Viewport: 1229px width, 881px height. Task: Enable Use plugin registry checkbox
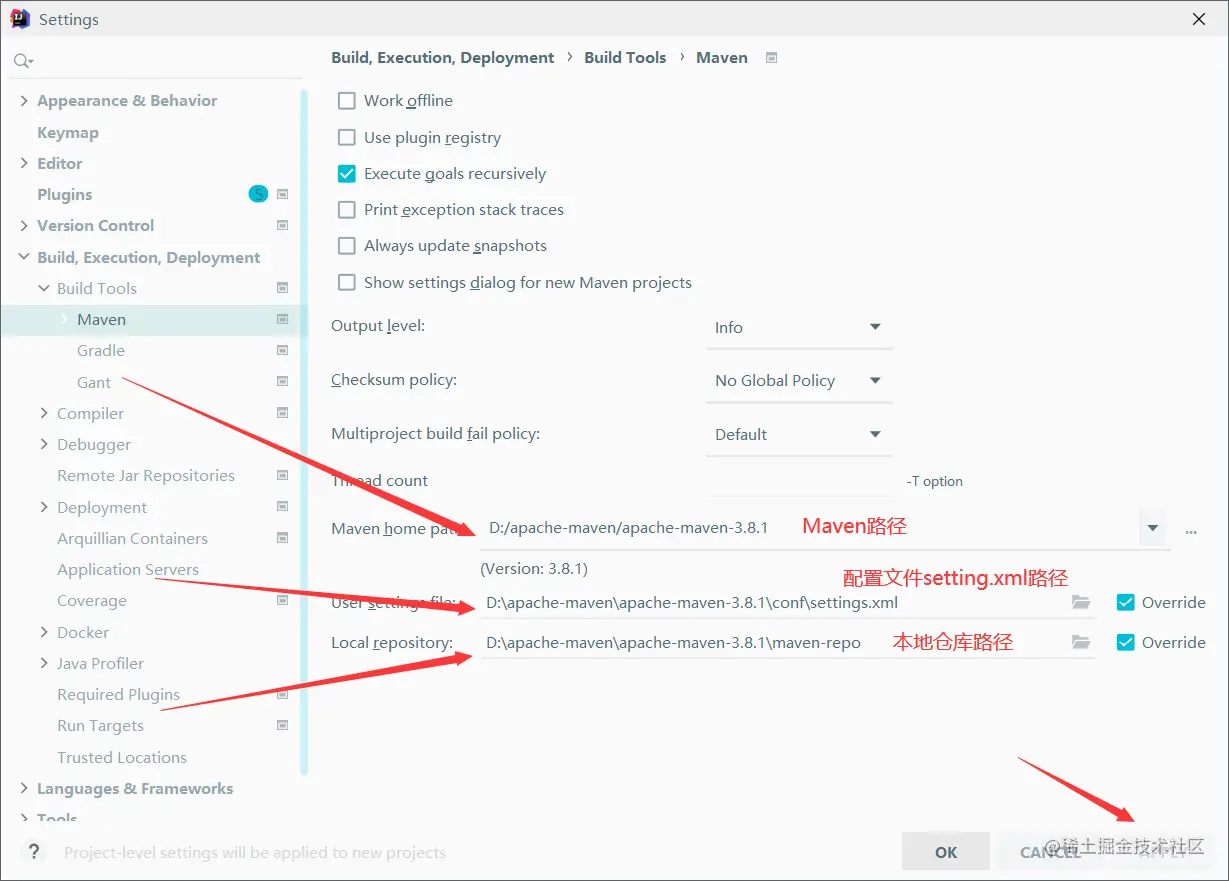[347, 137]
